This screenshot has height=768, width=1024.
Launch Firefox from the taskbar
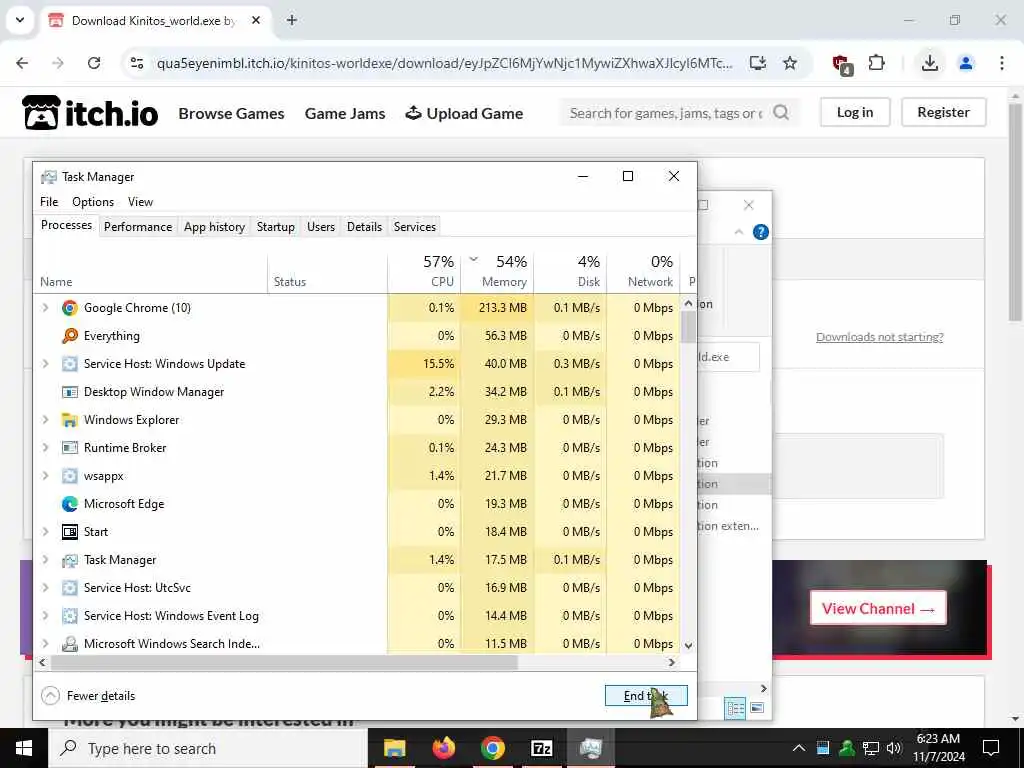(444, 748)
